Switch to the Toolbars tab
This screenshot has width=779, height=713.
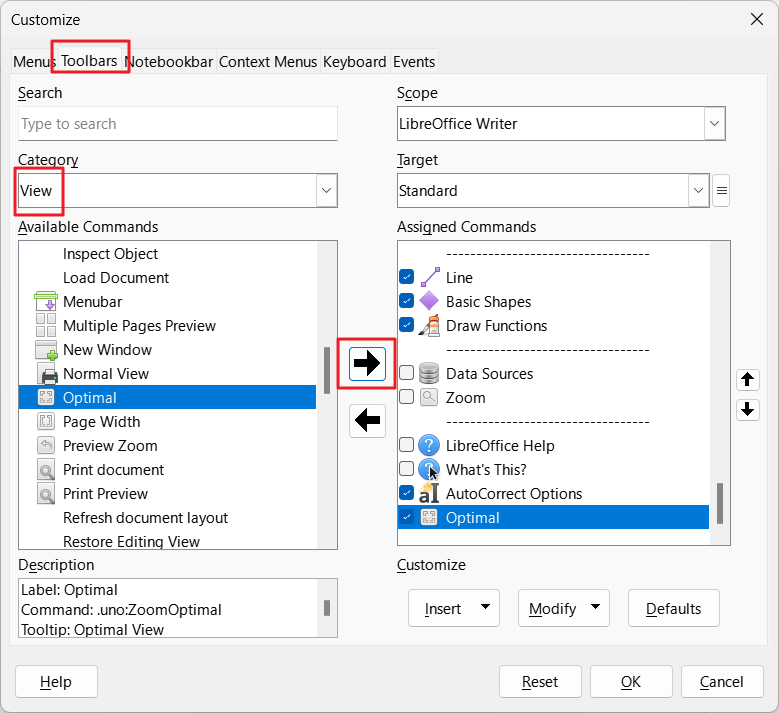(89, 61)
